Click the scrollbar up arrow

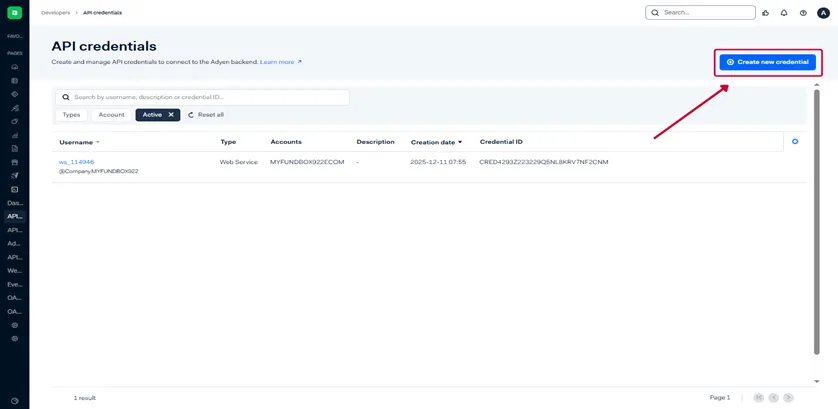pyautogui.click(x=816, y=84)
